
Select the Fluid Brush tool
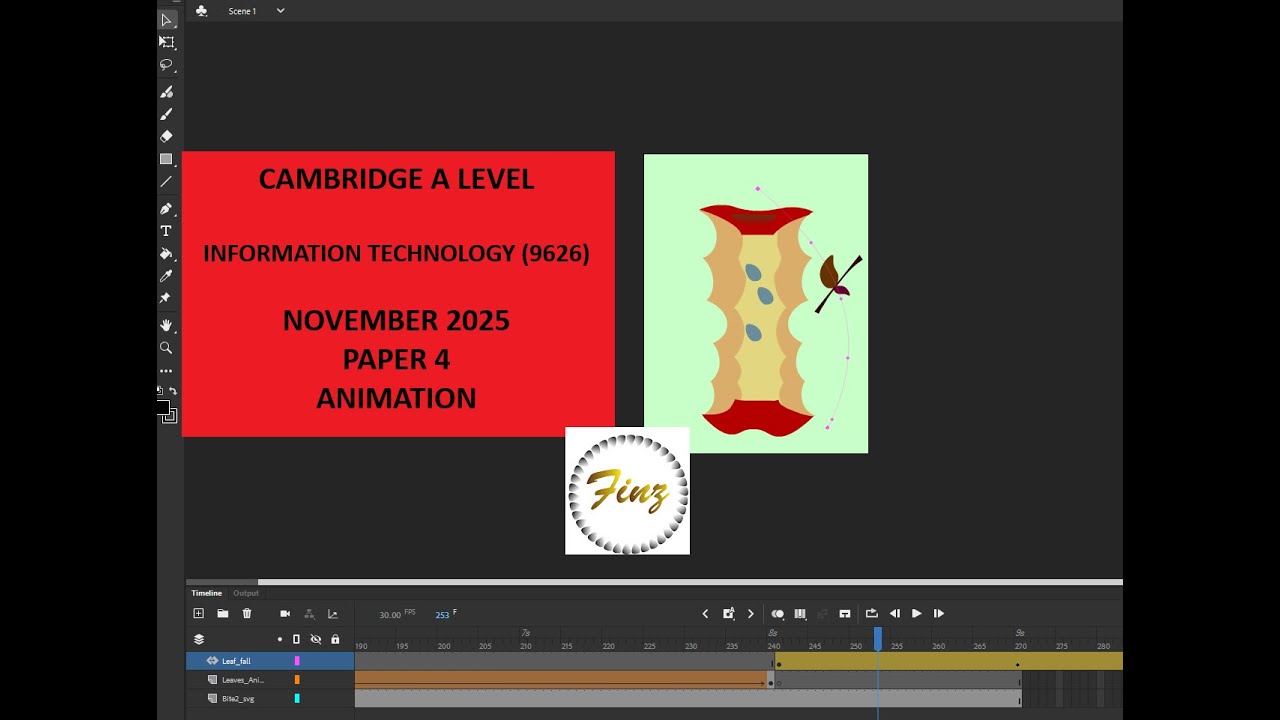click(167, 91)
